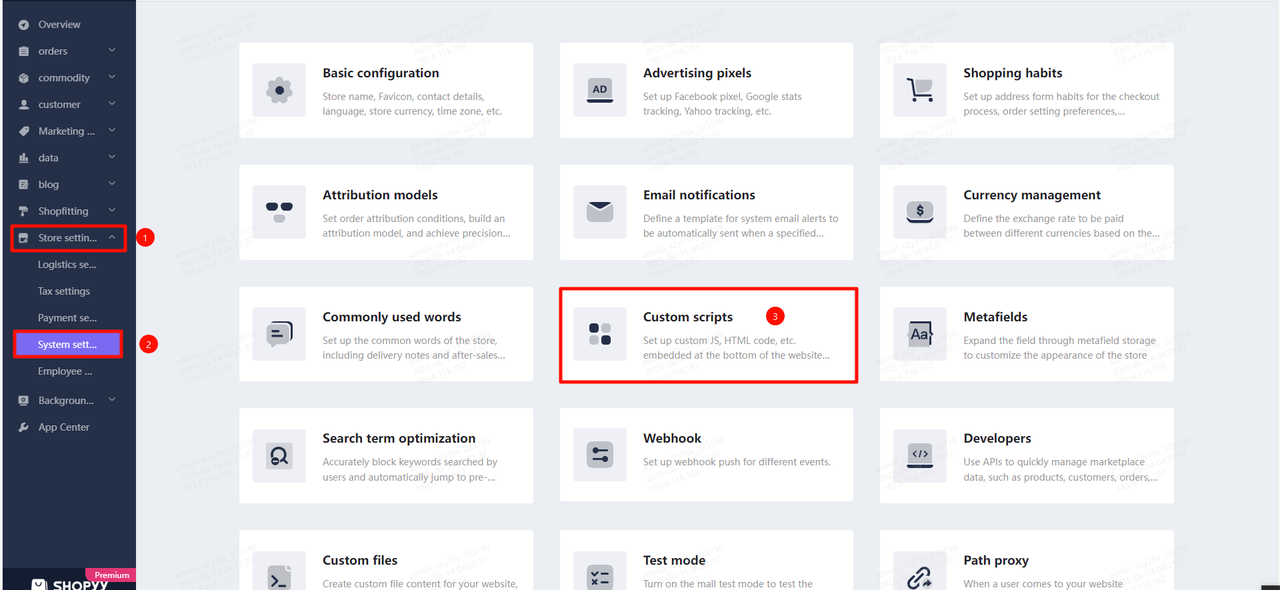
Task: Click the Search term optimization icon
Action: 279,456
